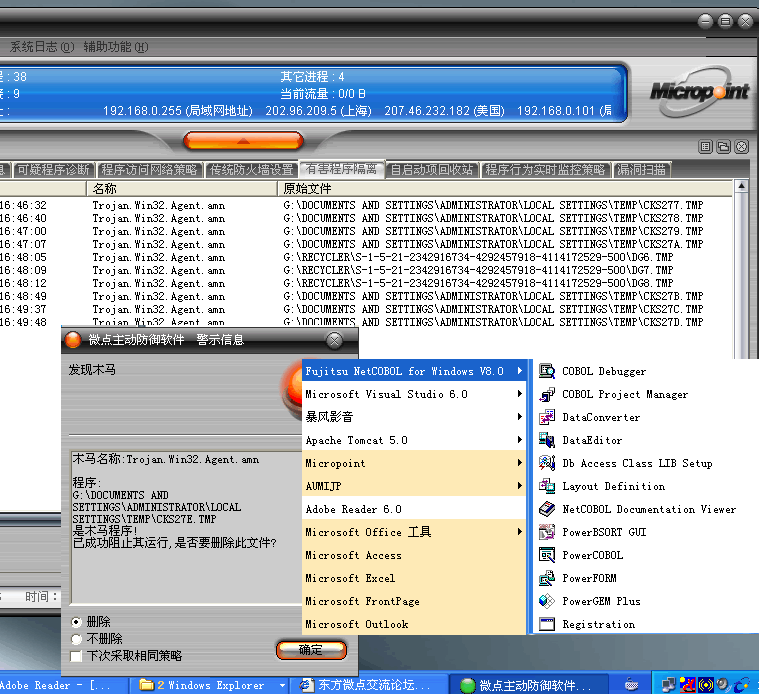Sort list by 原始文件 column header

(x=505, y=188)
